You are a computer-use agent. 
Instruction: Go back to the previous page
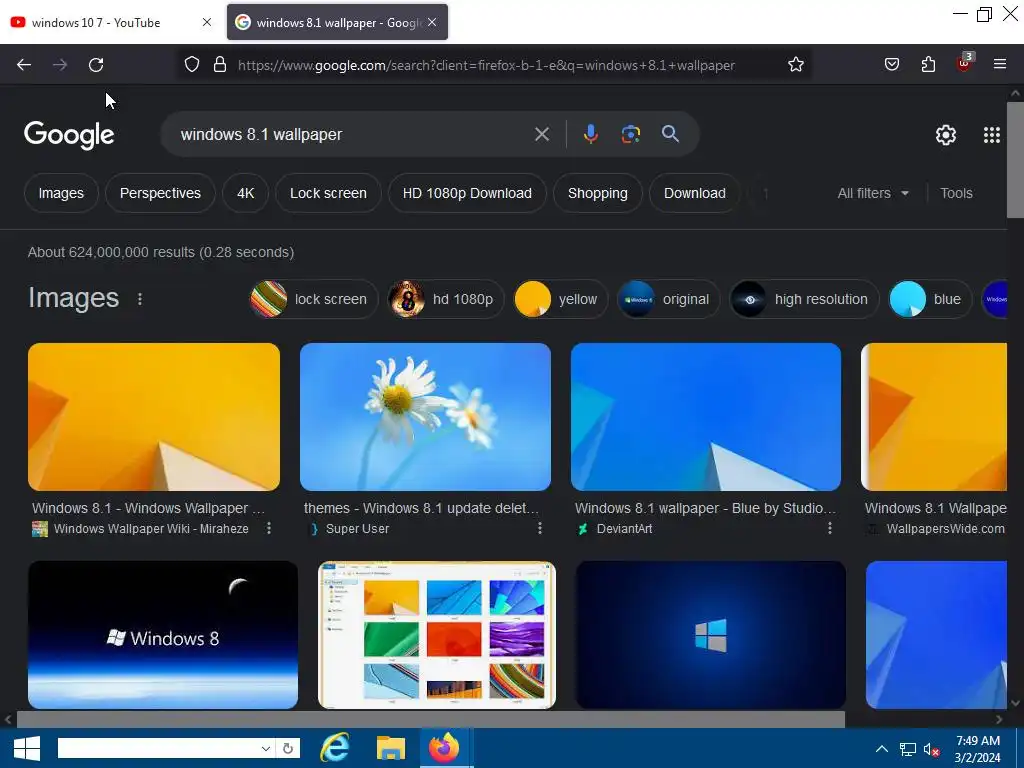[24, 65]
